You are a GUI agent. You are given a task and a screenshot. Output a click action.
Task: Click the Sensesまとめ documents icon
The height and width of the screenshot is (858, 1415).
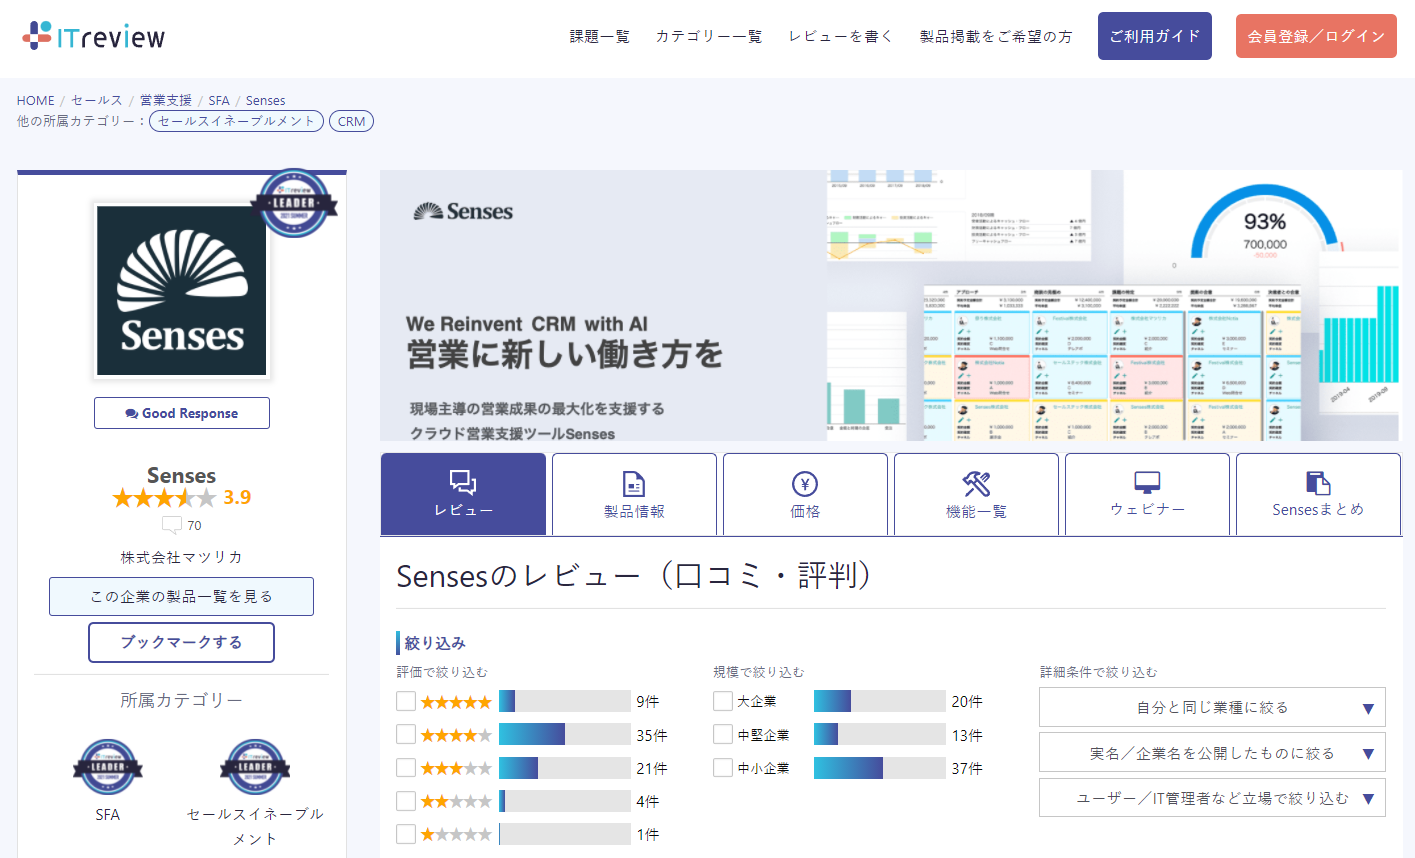pyautogui.click(x=1318, y=483)
